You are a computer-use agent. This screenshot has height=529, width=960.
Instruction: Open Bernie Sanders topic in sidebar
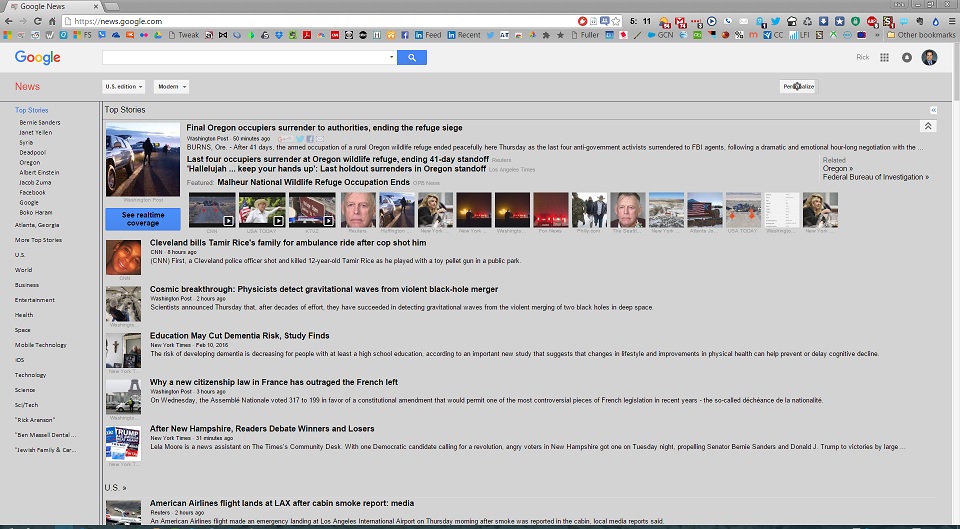pos(40,122)
